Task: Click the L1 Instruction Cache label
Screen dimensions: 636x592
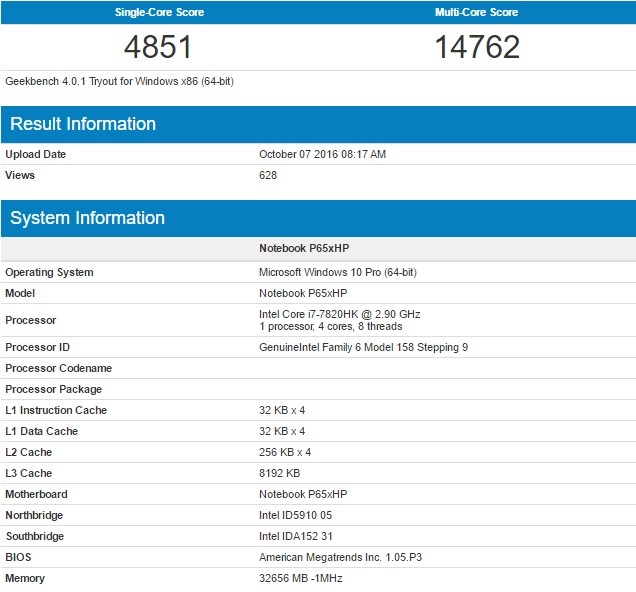Action: (x=56, y=410)
